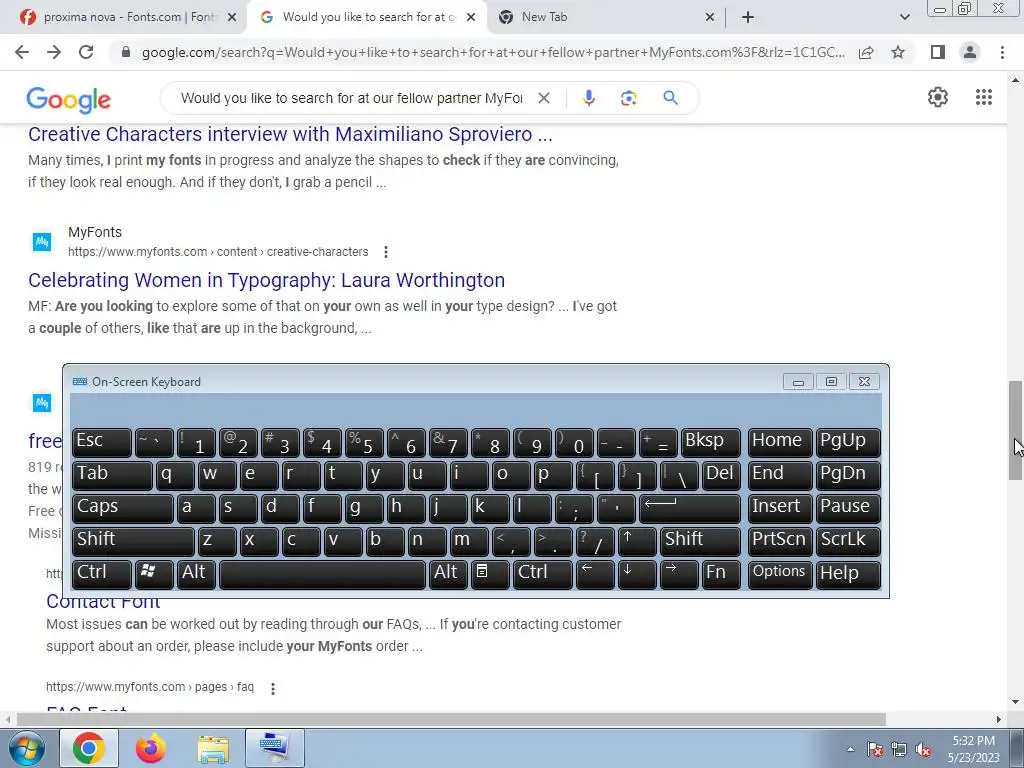Open Chrome from the taskbar
1024x768 pixels.
[89, 748]
